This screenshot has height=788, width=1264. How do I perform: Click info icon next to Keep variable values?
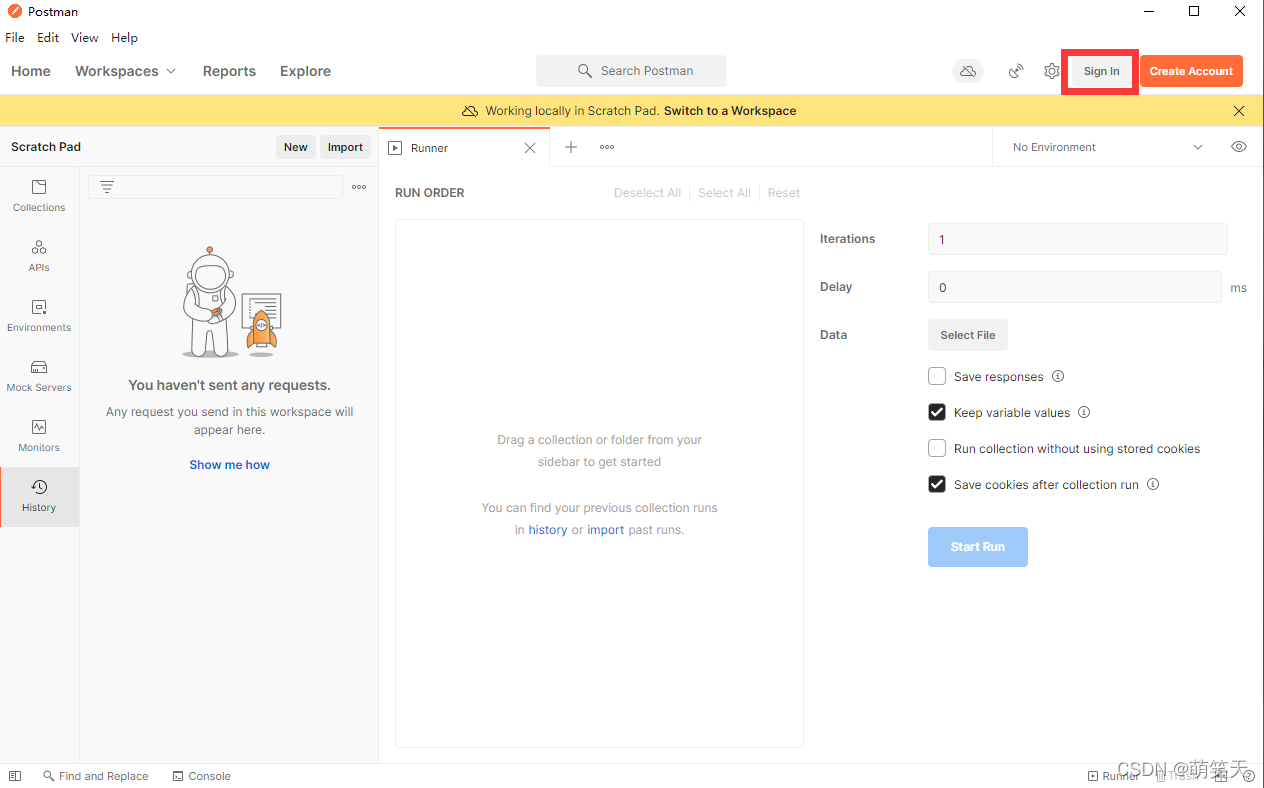click(x=1084, y=413)
